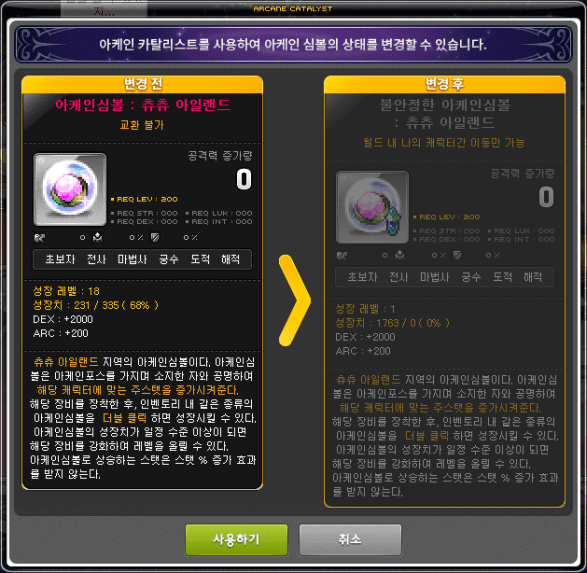Viewport: 587px width, 573px height.
Task: Click the 사용하기 green button
Action: (237, 539)
